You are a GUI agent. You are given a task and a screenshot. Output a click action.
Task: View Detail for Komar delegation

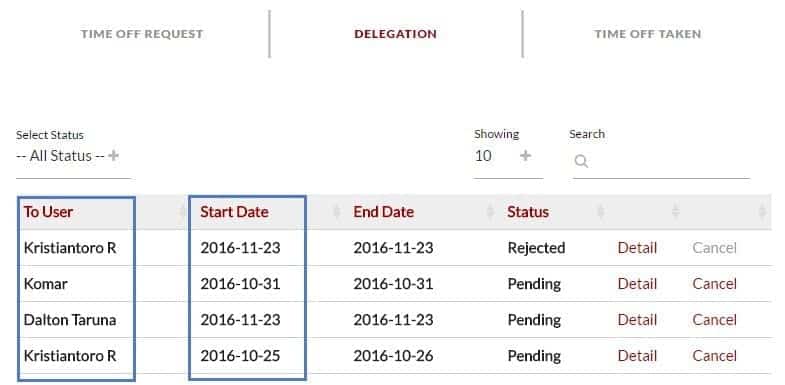pyautogui.click(x=637, y=284)
